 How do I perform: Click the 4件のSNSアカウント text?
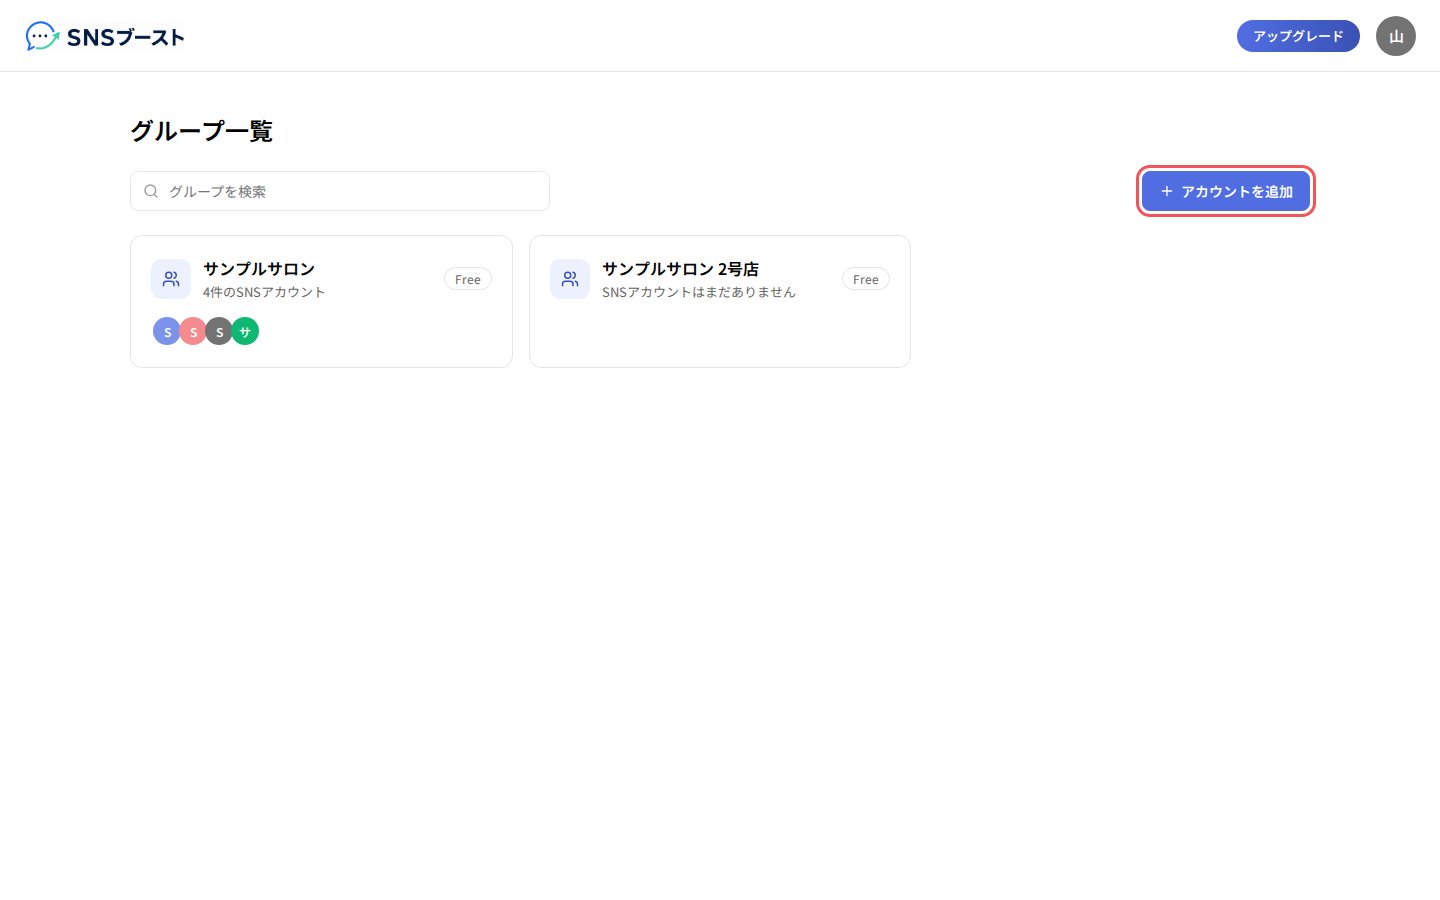click(x=264, y=292)
